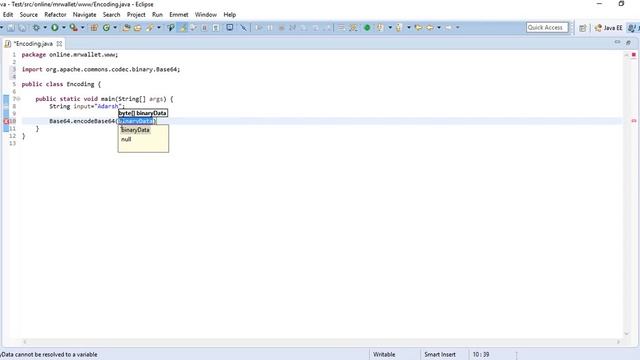Click the Terminate debug icon
Image resolution: width=640 pixels, height=360 pixels.
click(x=281, y=28)
